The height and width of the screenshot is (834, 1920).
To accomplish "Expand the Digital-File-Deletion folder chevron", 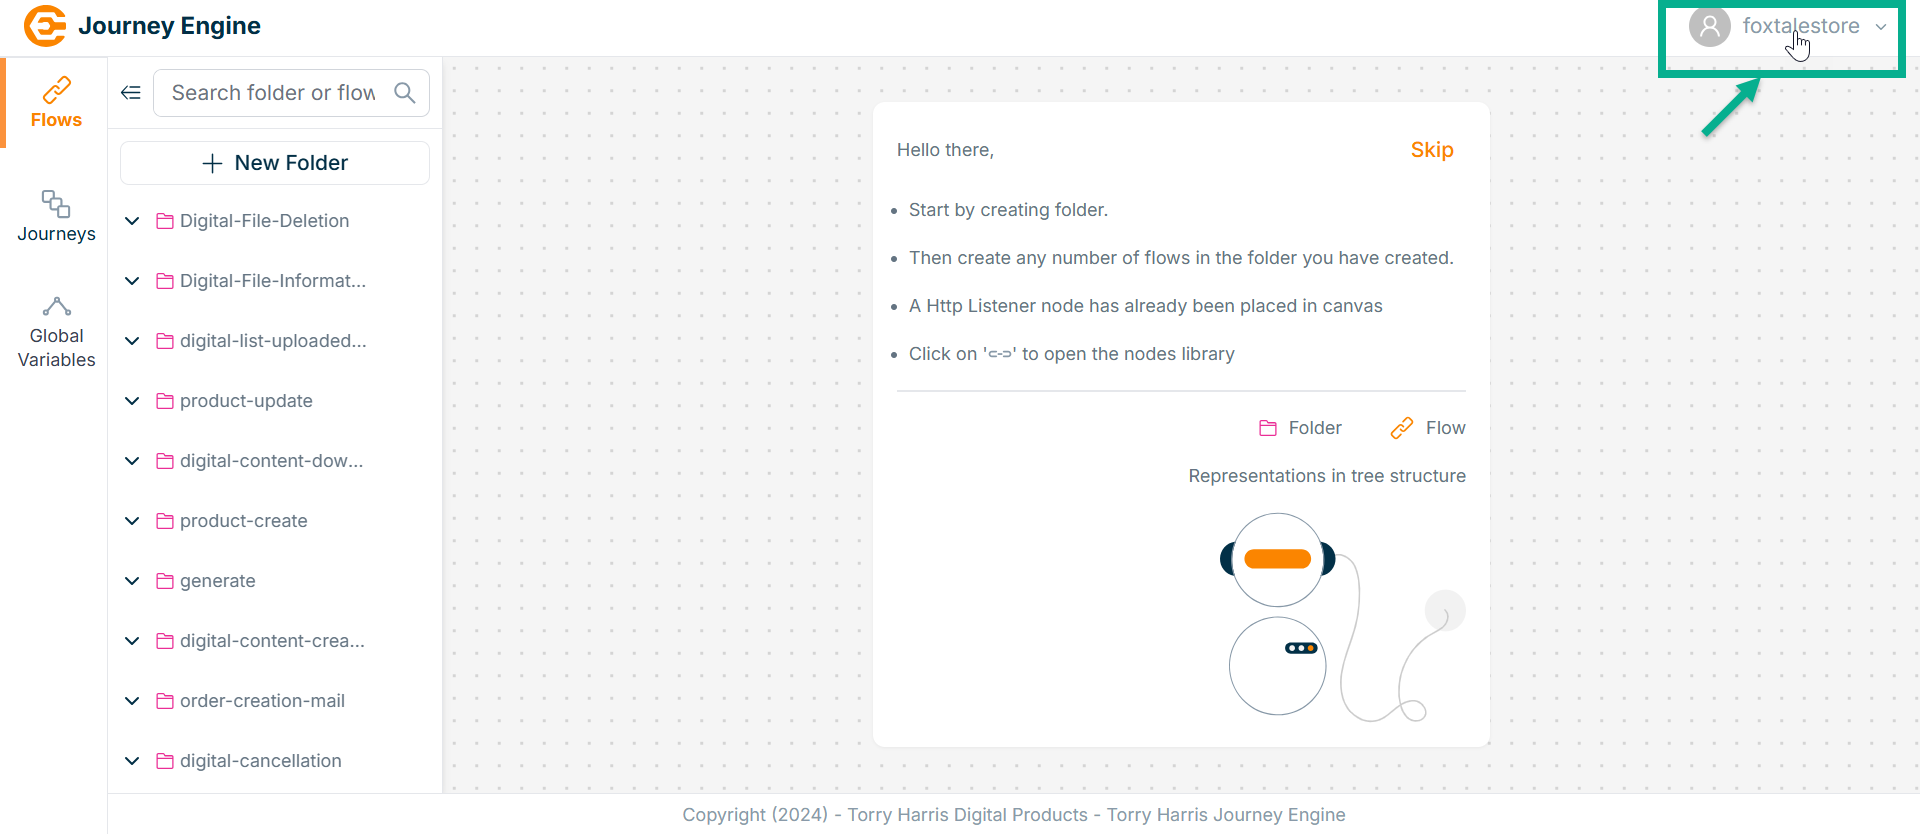I will [x=132, y=221].
